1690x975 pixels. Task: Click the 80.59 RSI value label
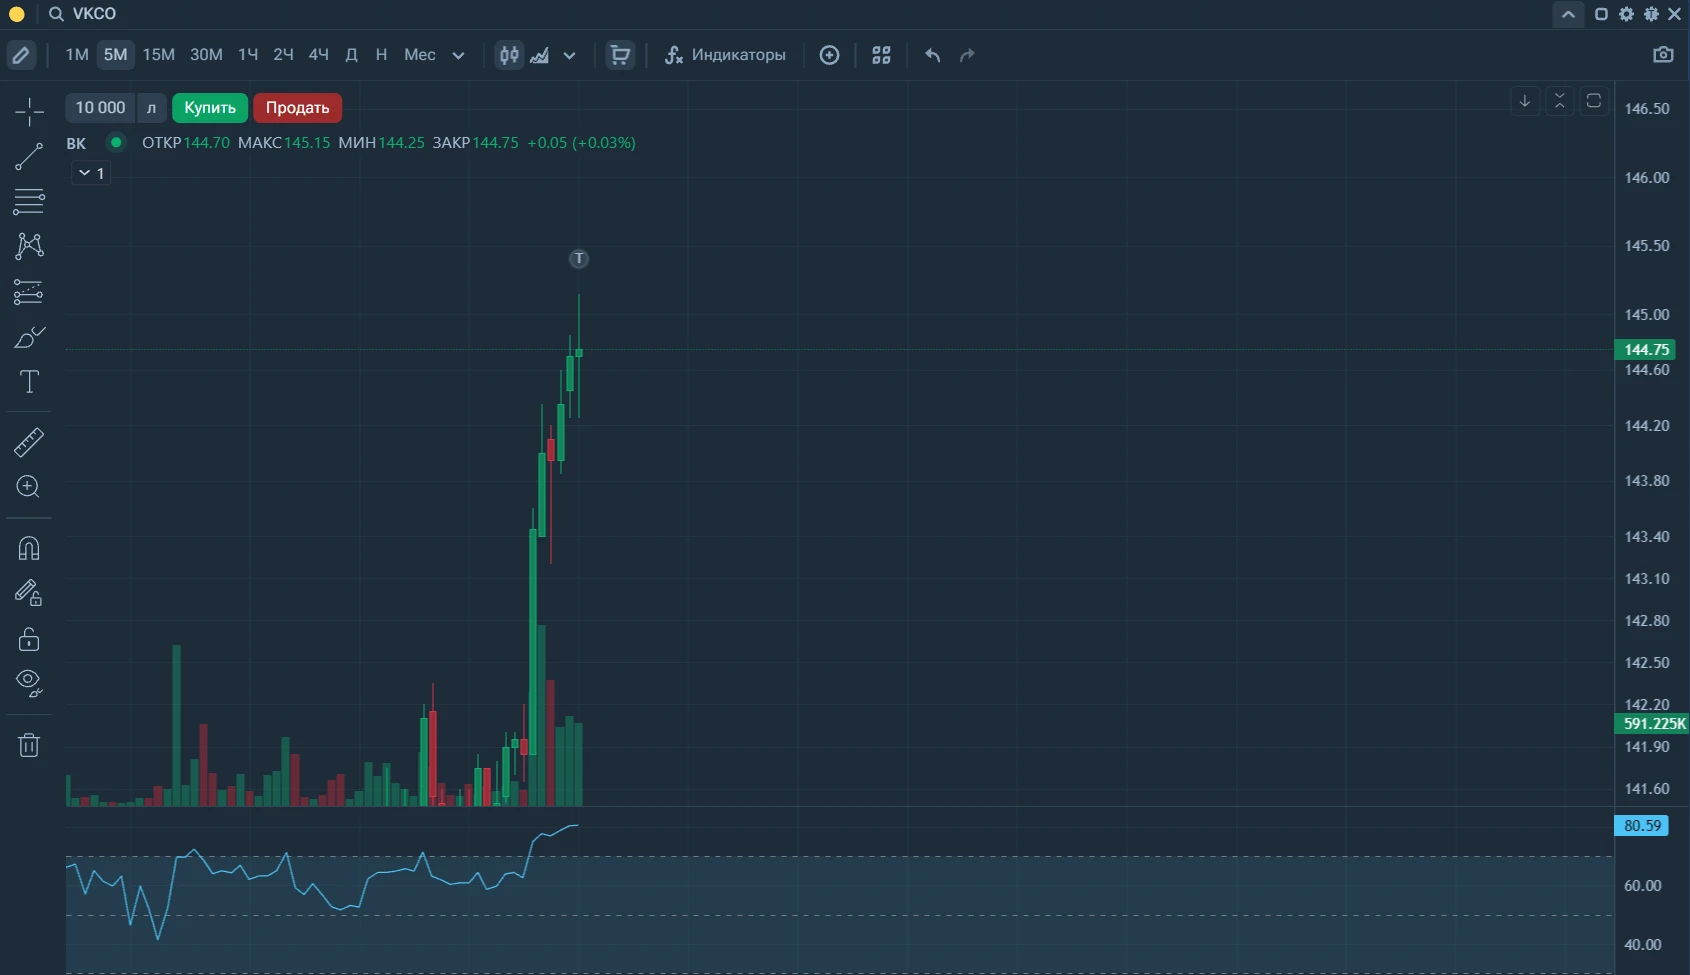point(1642,825)
